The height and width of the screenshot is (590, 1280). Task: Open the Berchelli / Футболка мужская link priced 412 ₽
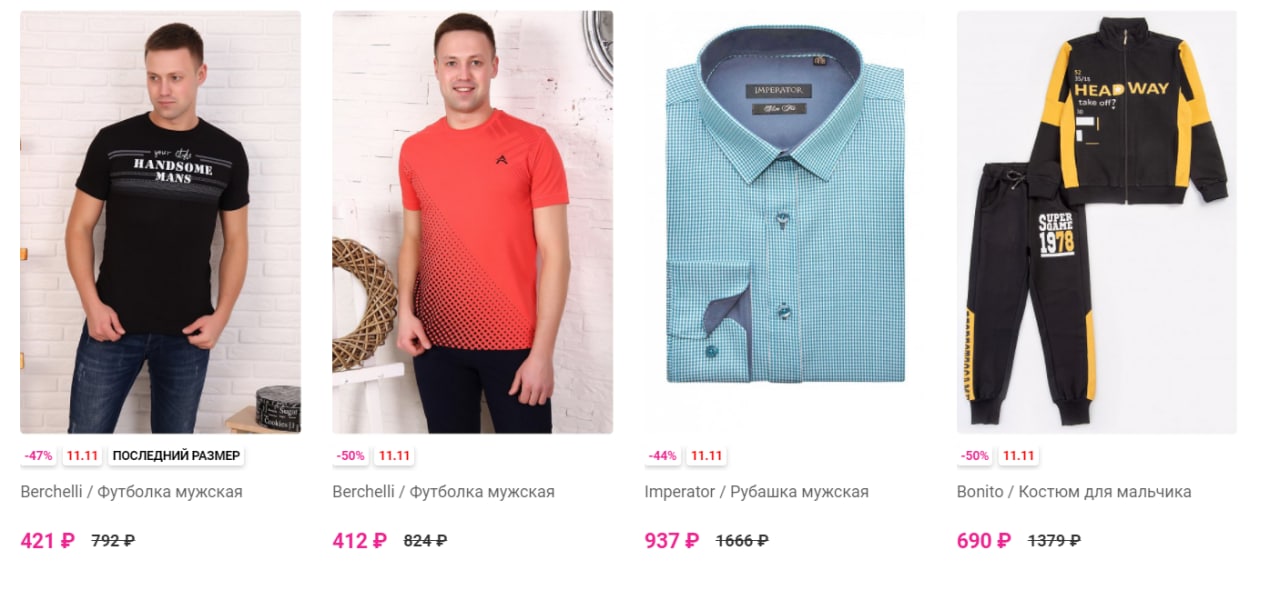tap(443, 492)
